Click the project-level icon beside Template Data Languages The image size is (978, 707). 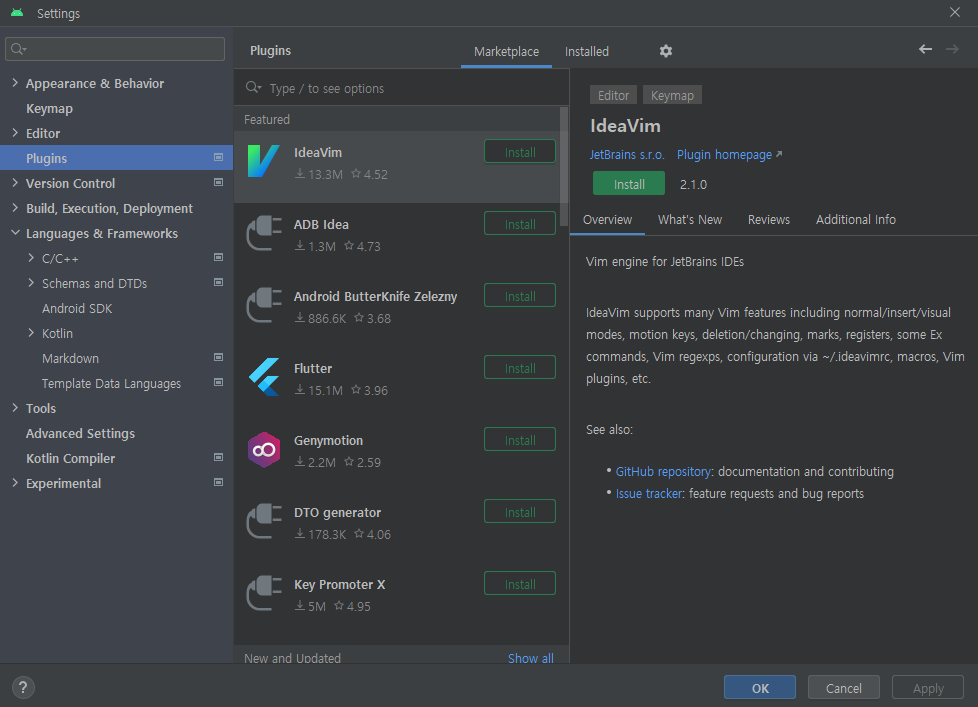click(x=218, y=382)
